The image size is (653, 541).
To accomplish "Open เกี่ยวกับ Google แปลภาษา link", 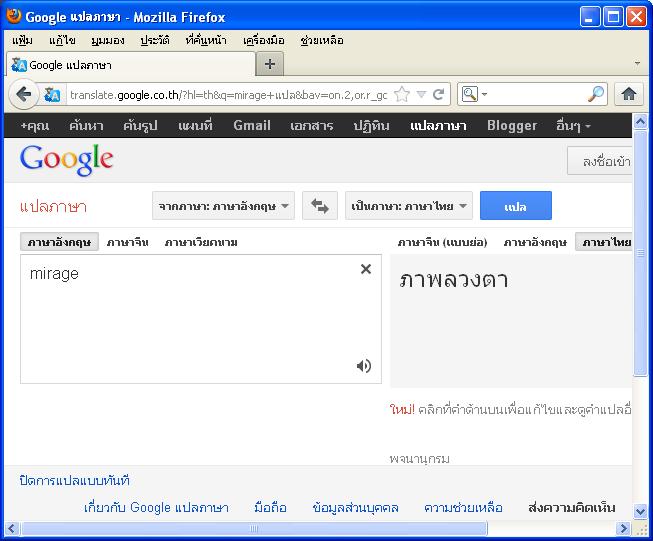I will (x=156, y=507).
